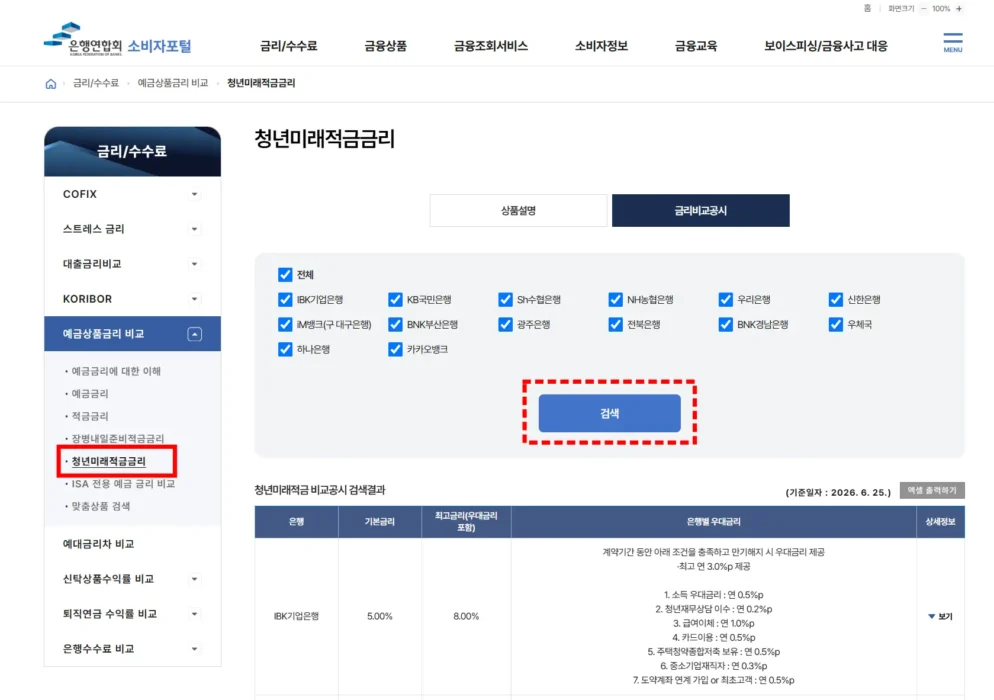Decrease screen size with minus icon

[924, 8]
